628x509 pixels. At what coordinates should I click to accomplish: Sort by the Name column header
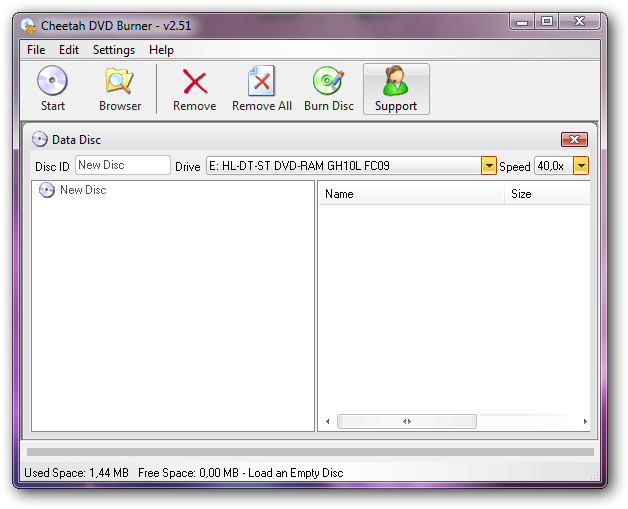(x=411, y=194)
